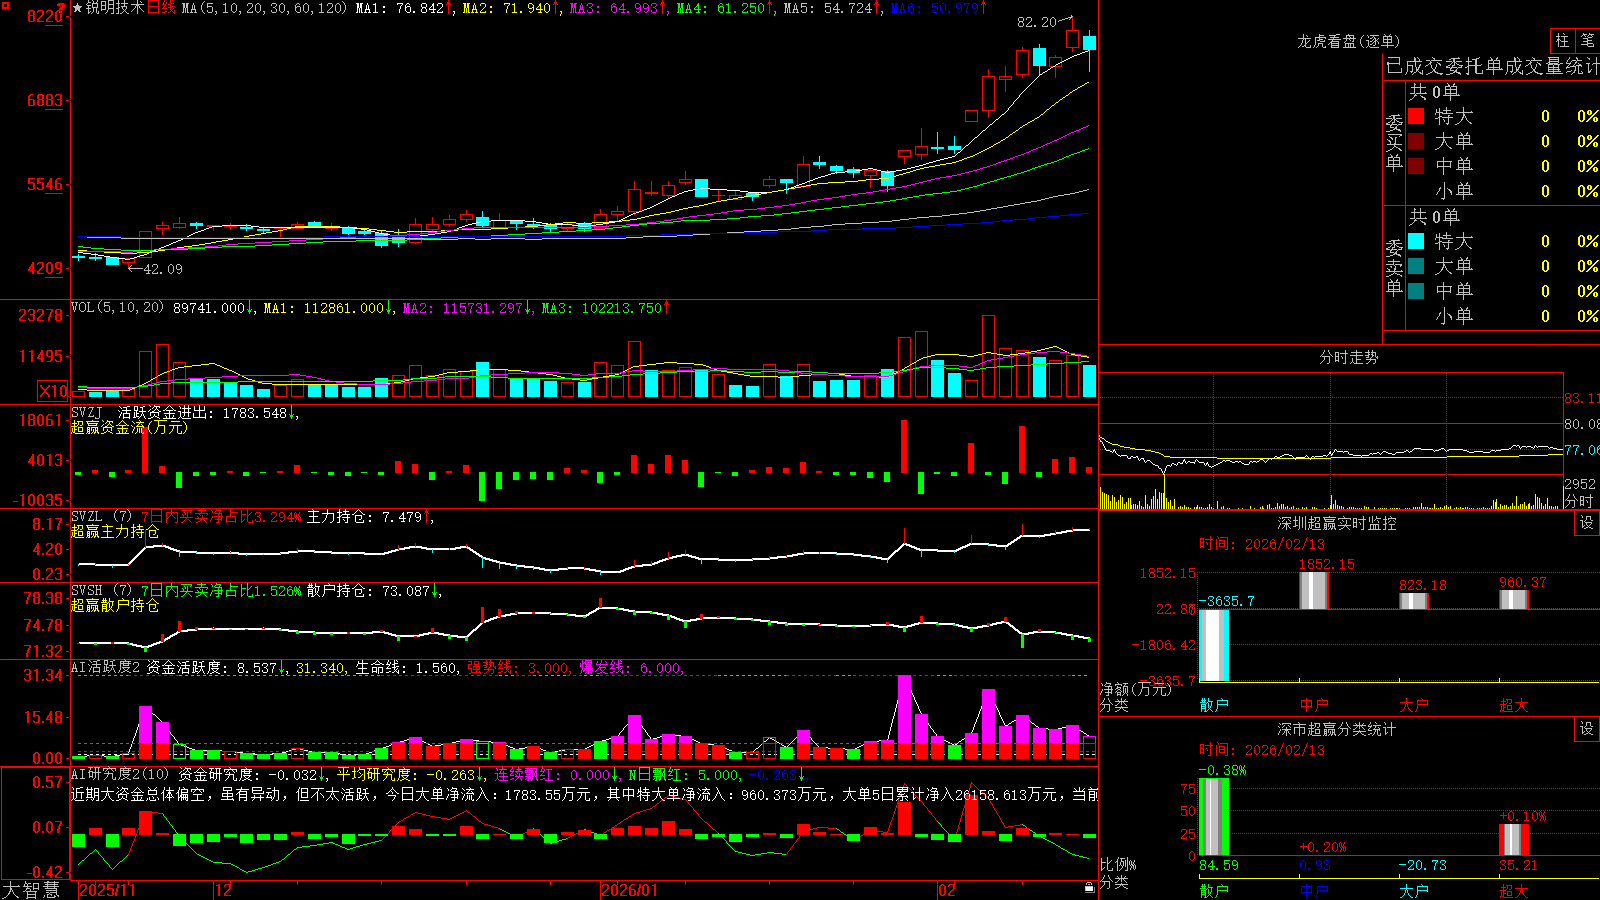Click the 小单 row under 委买单

pyautogui.click(x=1504, y=191)
